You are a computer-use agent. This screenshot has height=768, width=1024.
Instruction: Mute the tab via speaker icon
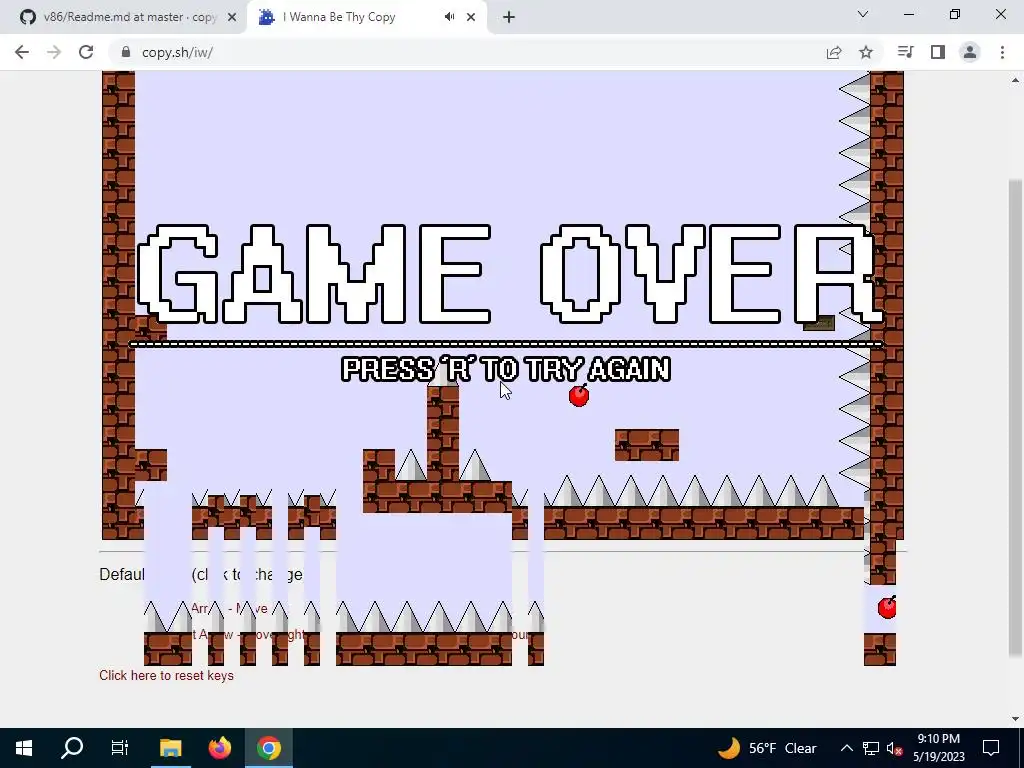[x=449, y=17]
